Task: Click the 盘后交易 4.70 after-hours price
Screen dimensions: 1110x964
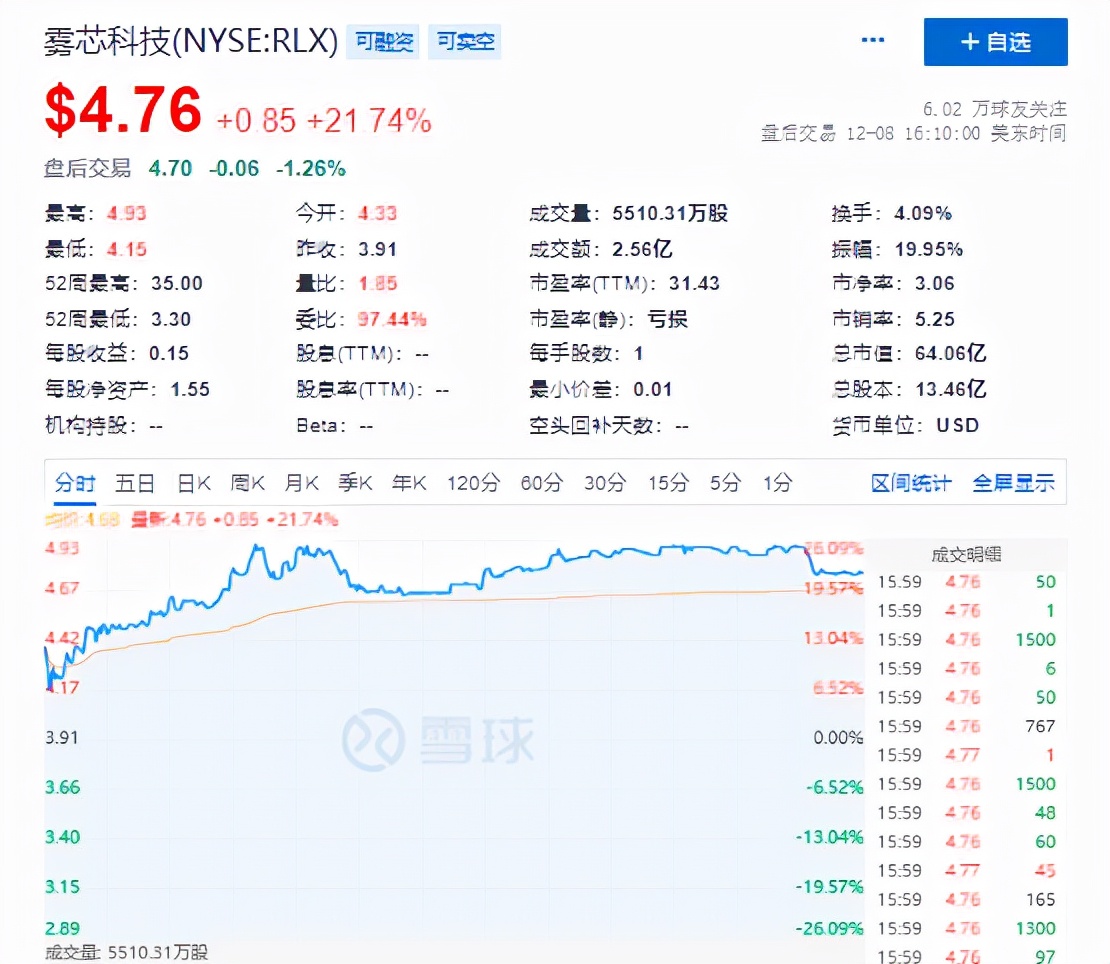Action: [x=170, y=168]
